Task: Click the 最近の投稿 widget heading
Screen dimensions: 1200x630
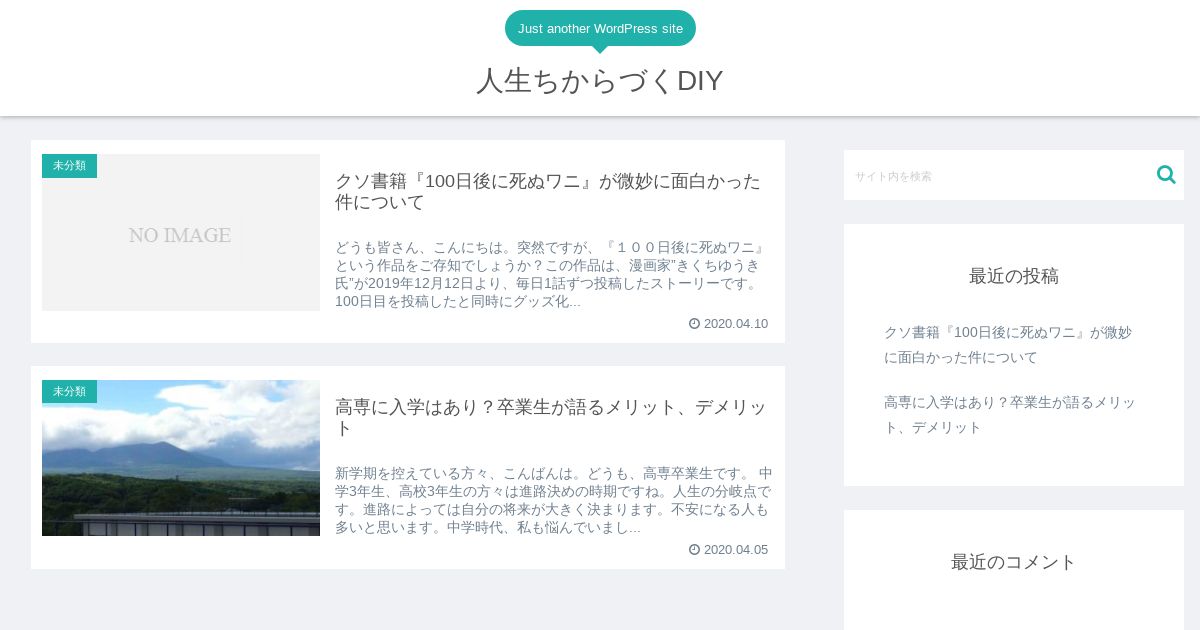Action: tap(1014, 276)
